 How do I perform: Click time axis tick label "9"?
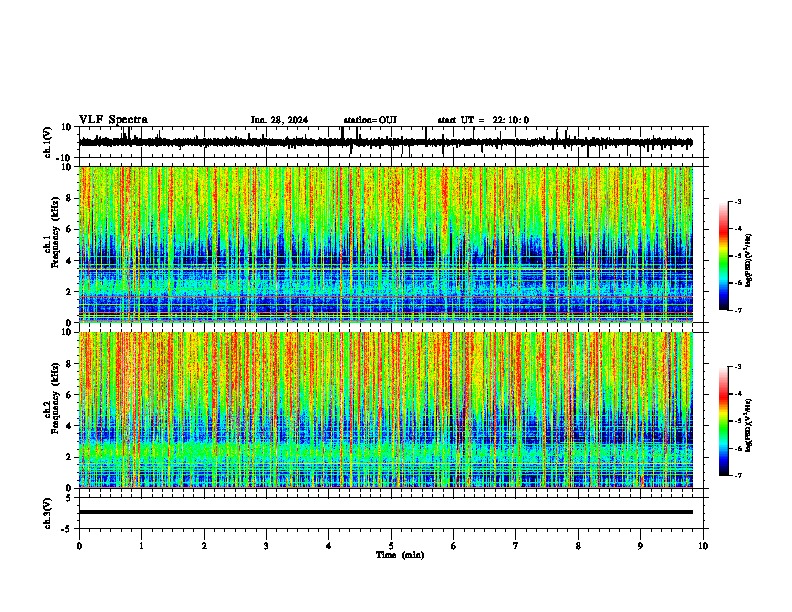pos(640,546)
